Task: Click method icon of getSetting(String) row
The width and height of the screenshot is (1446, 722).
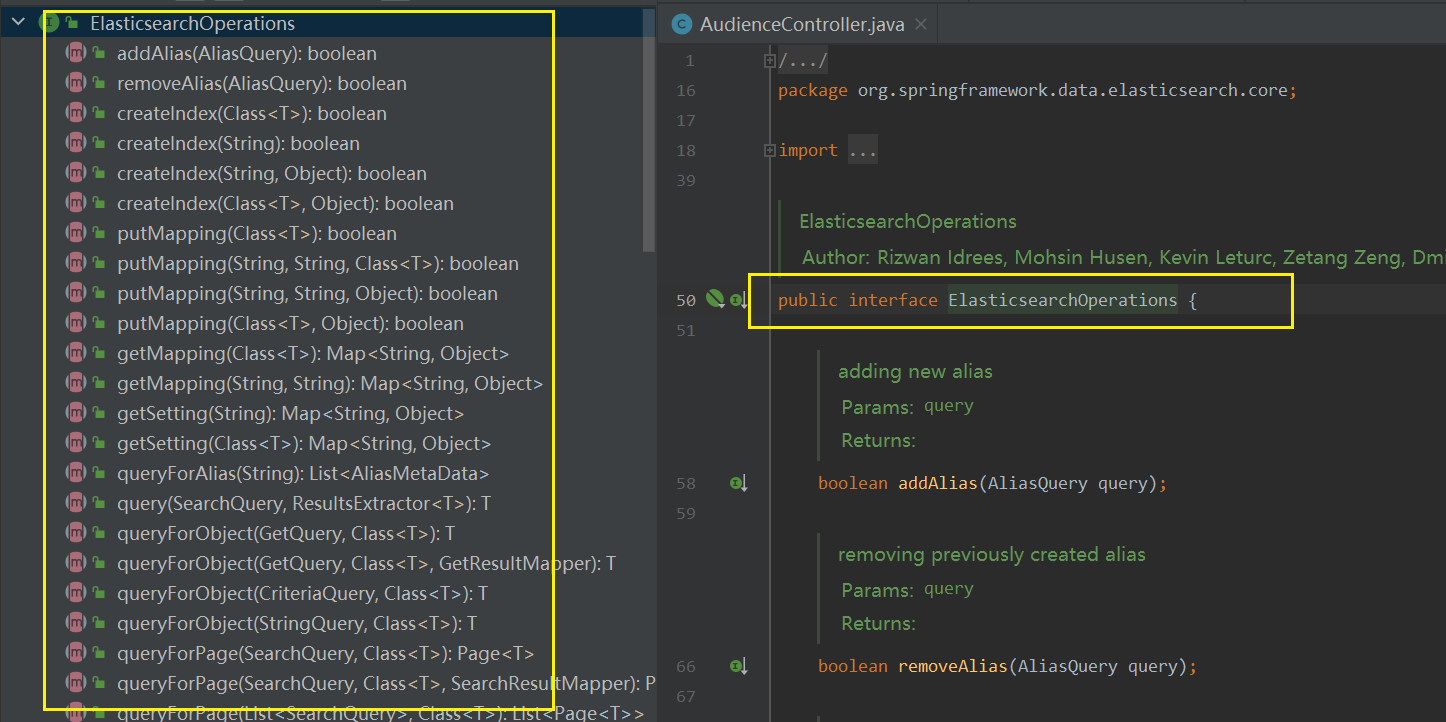Action: point(75,413)
